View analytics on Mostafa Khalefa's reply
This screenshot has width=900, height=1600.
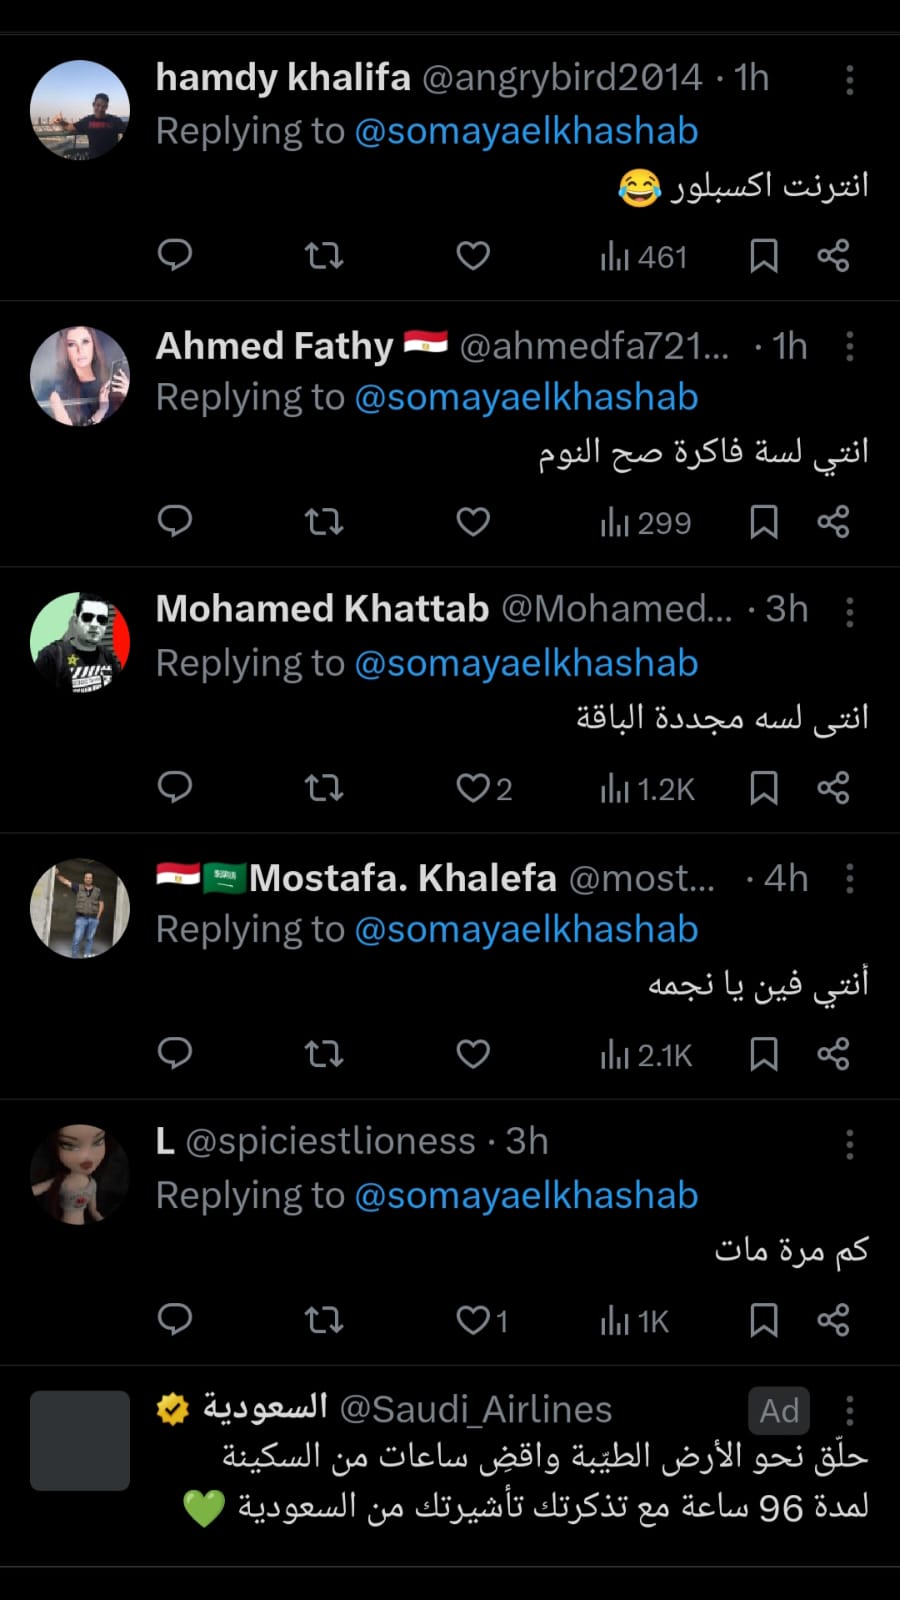[x=646, y=1055]
